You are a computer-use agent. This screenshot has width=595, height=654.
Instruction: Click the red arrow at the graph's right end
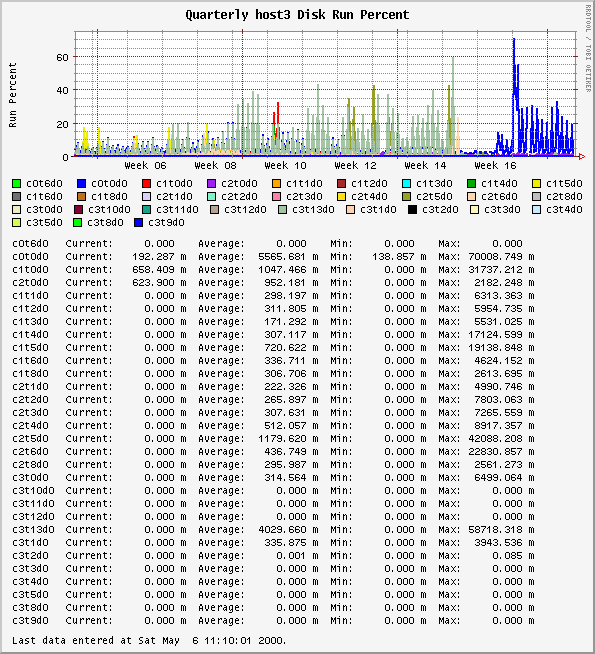(x=582, y=156)
